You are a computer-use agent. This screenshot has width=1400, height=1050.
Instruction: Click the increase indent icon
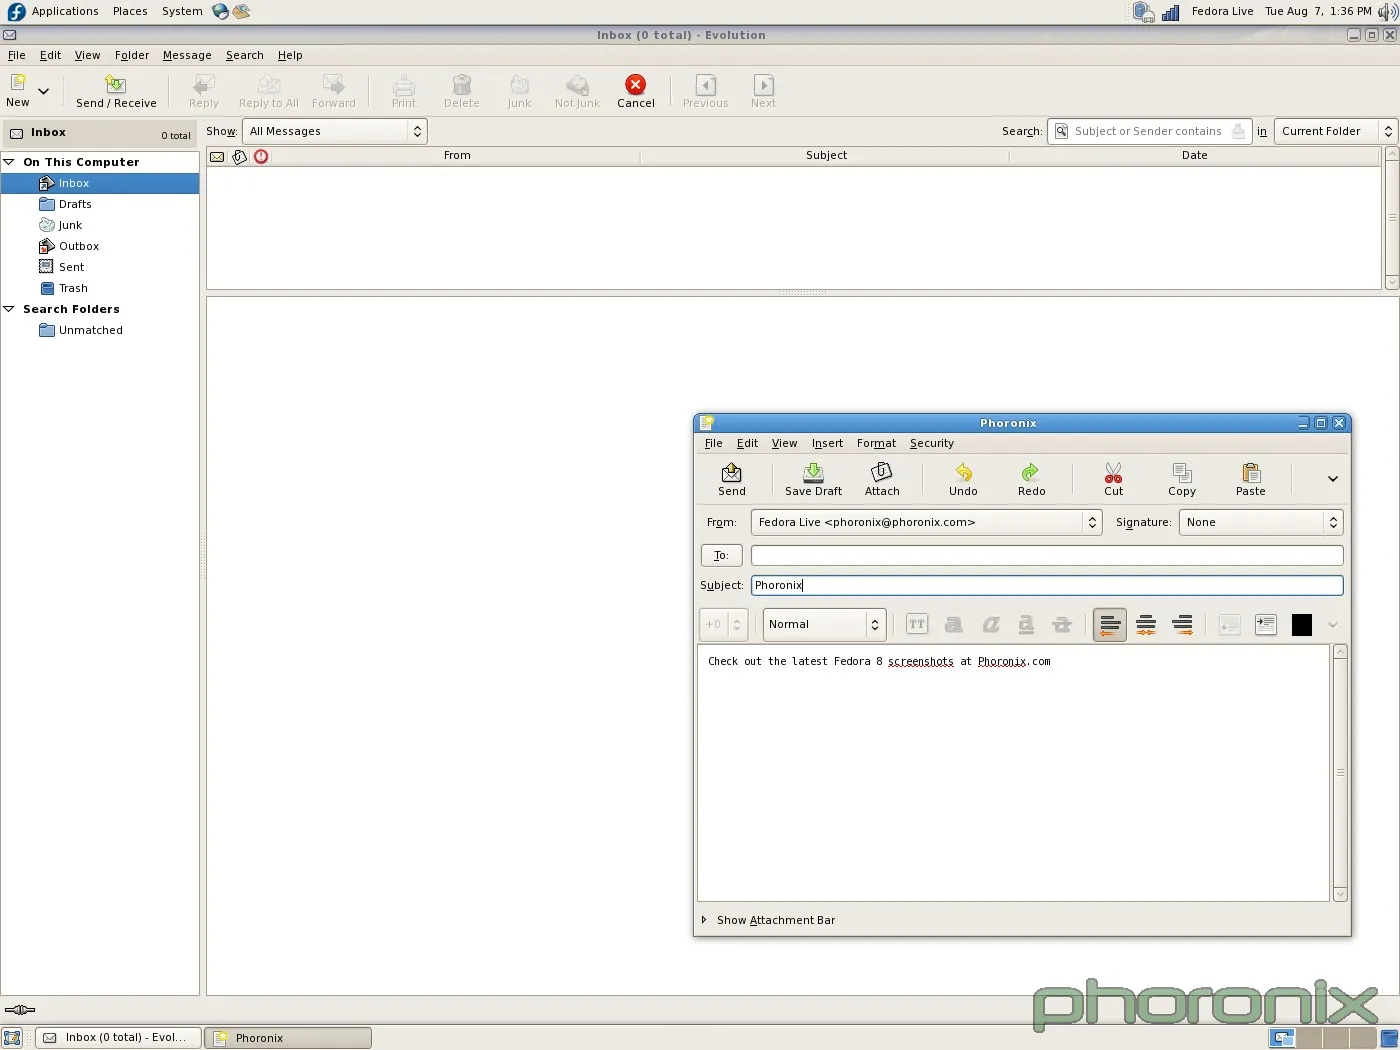pos(1266,625)
